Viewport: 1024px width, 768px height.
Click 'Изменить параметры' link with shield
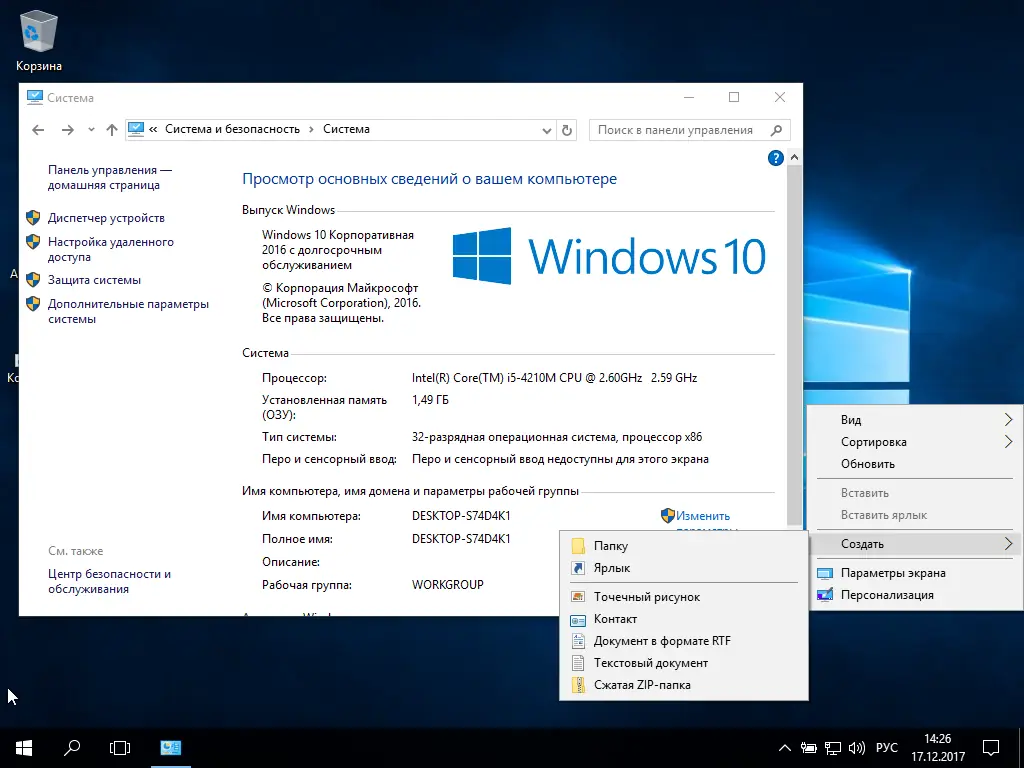(703, 516)
